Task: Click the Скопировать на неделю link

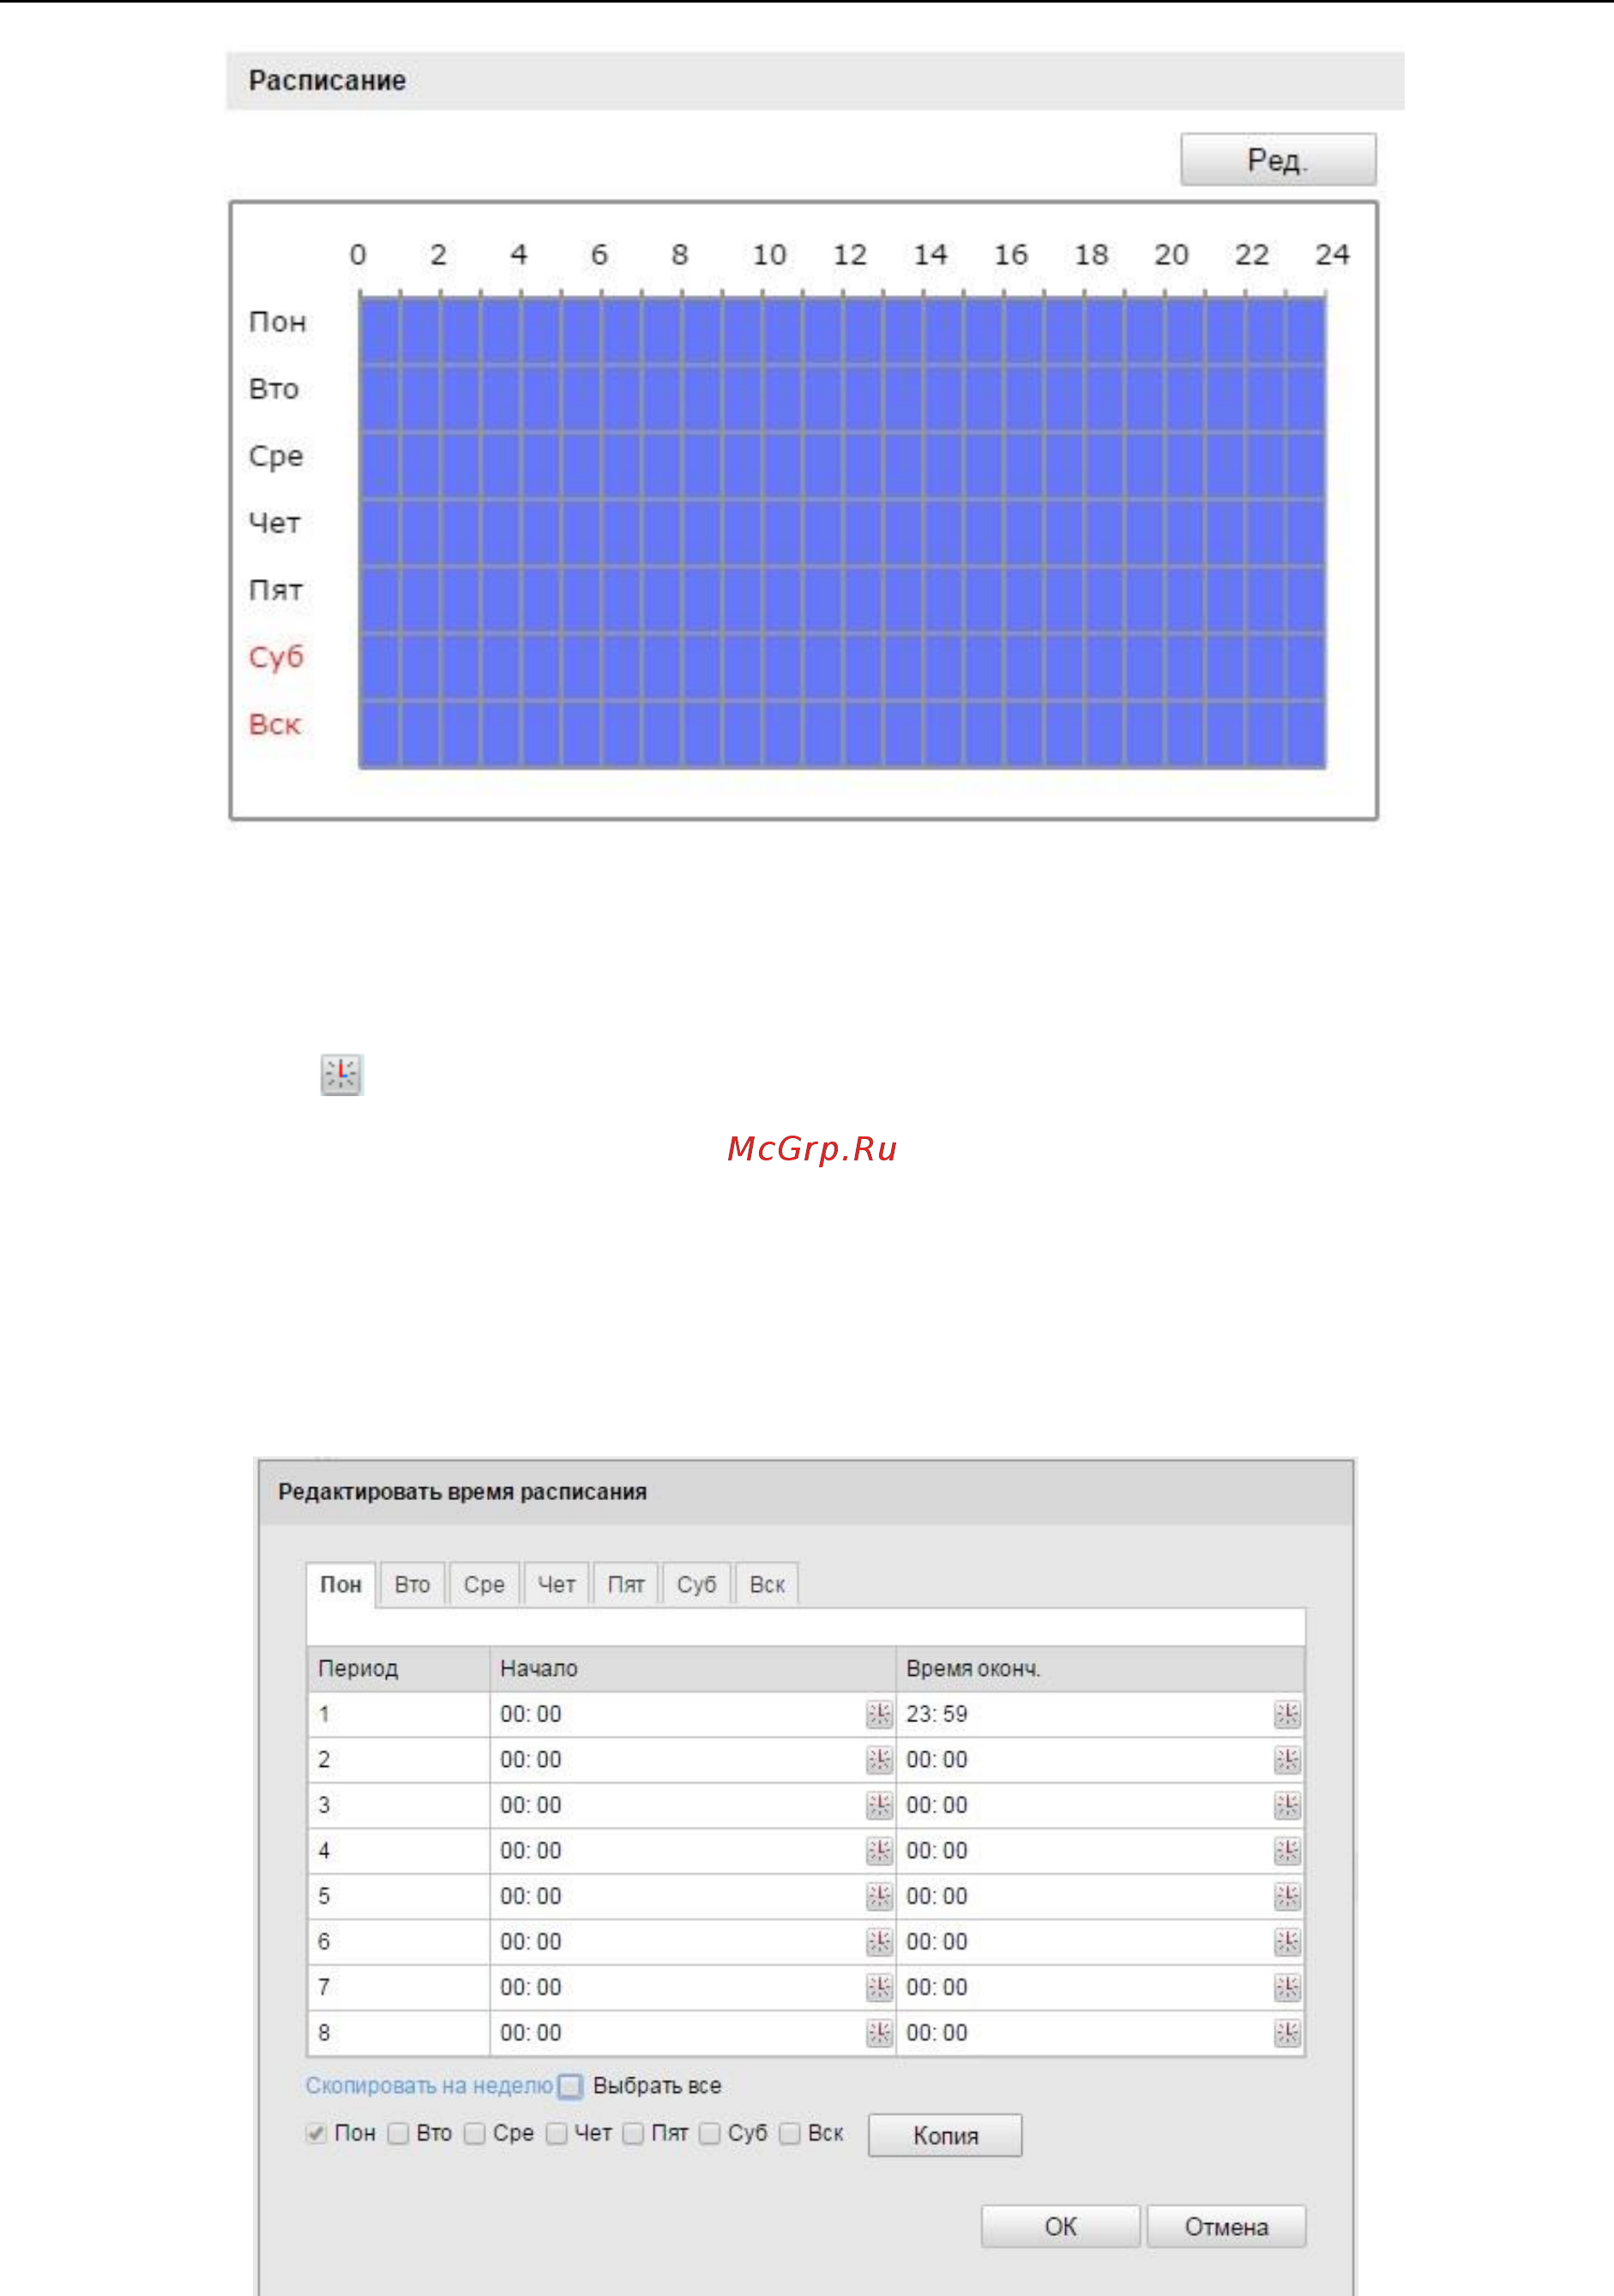Action: point(429,2086)
